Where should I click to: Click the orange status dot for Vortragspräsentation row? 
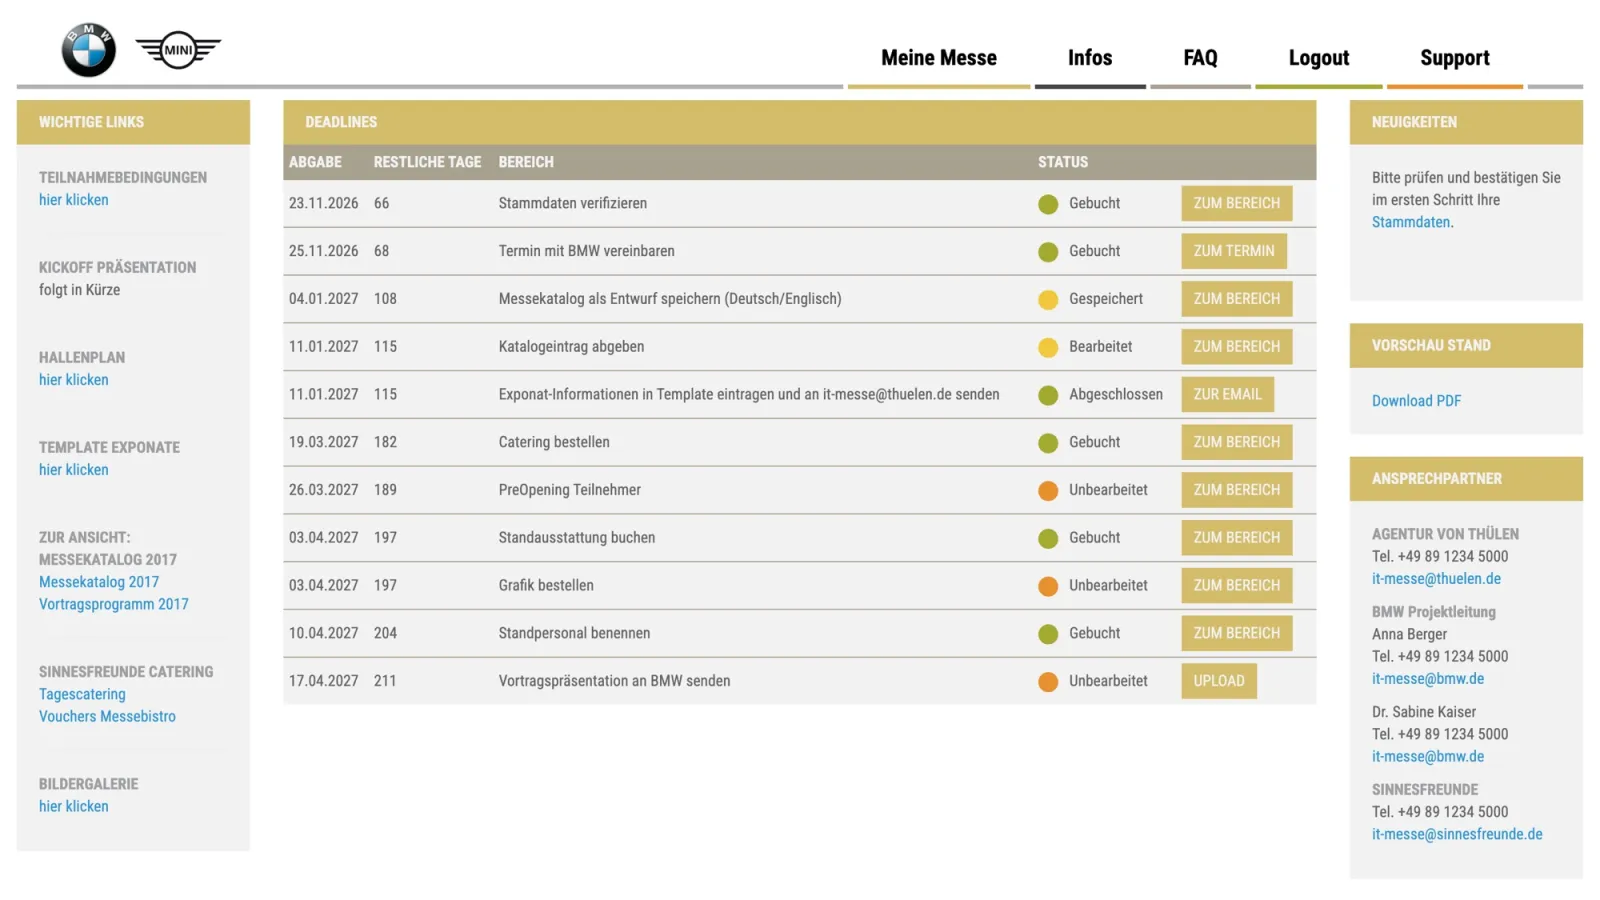pos(1048,682)
